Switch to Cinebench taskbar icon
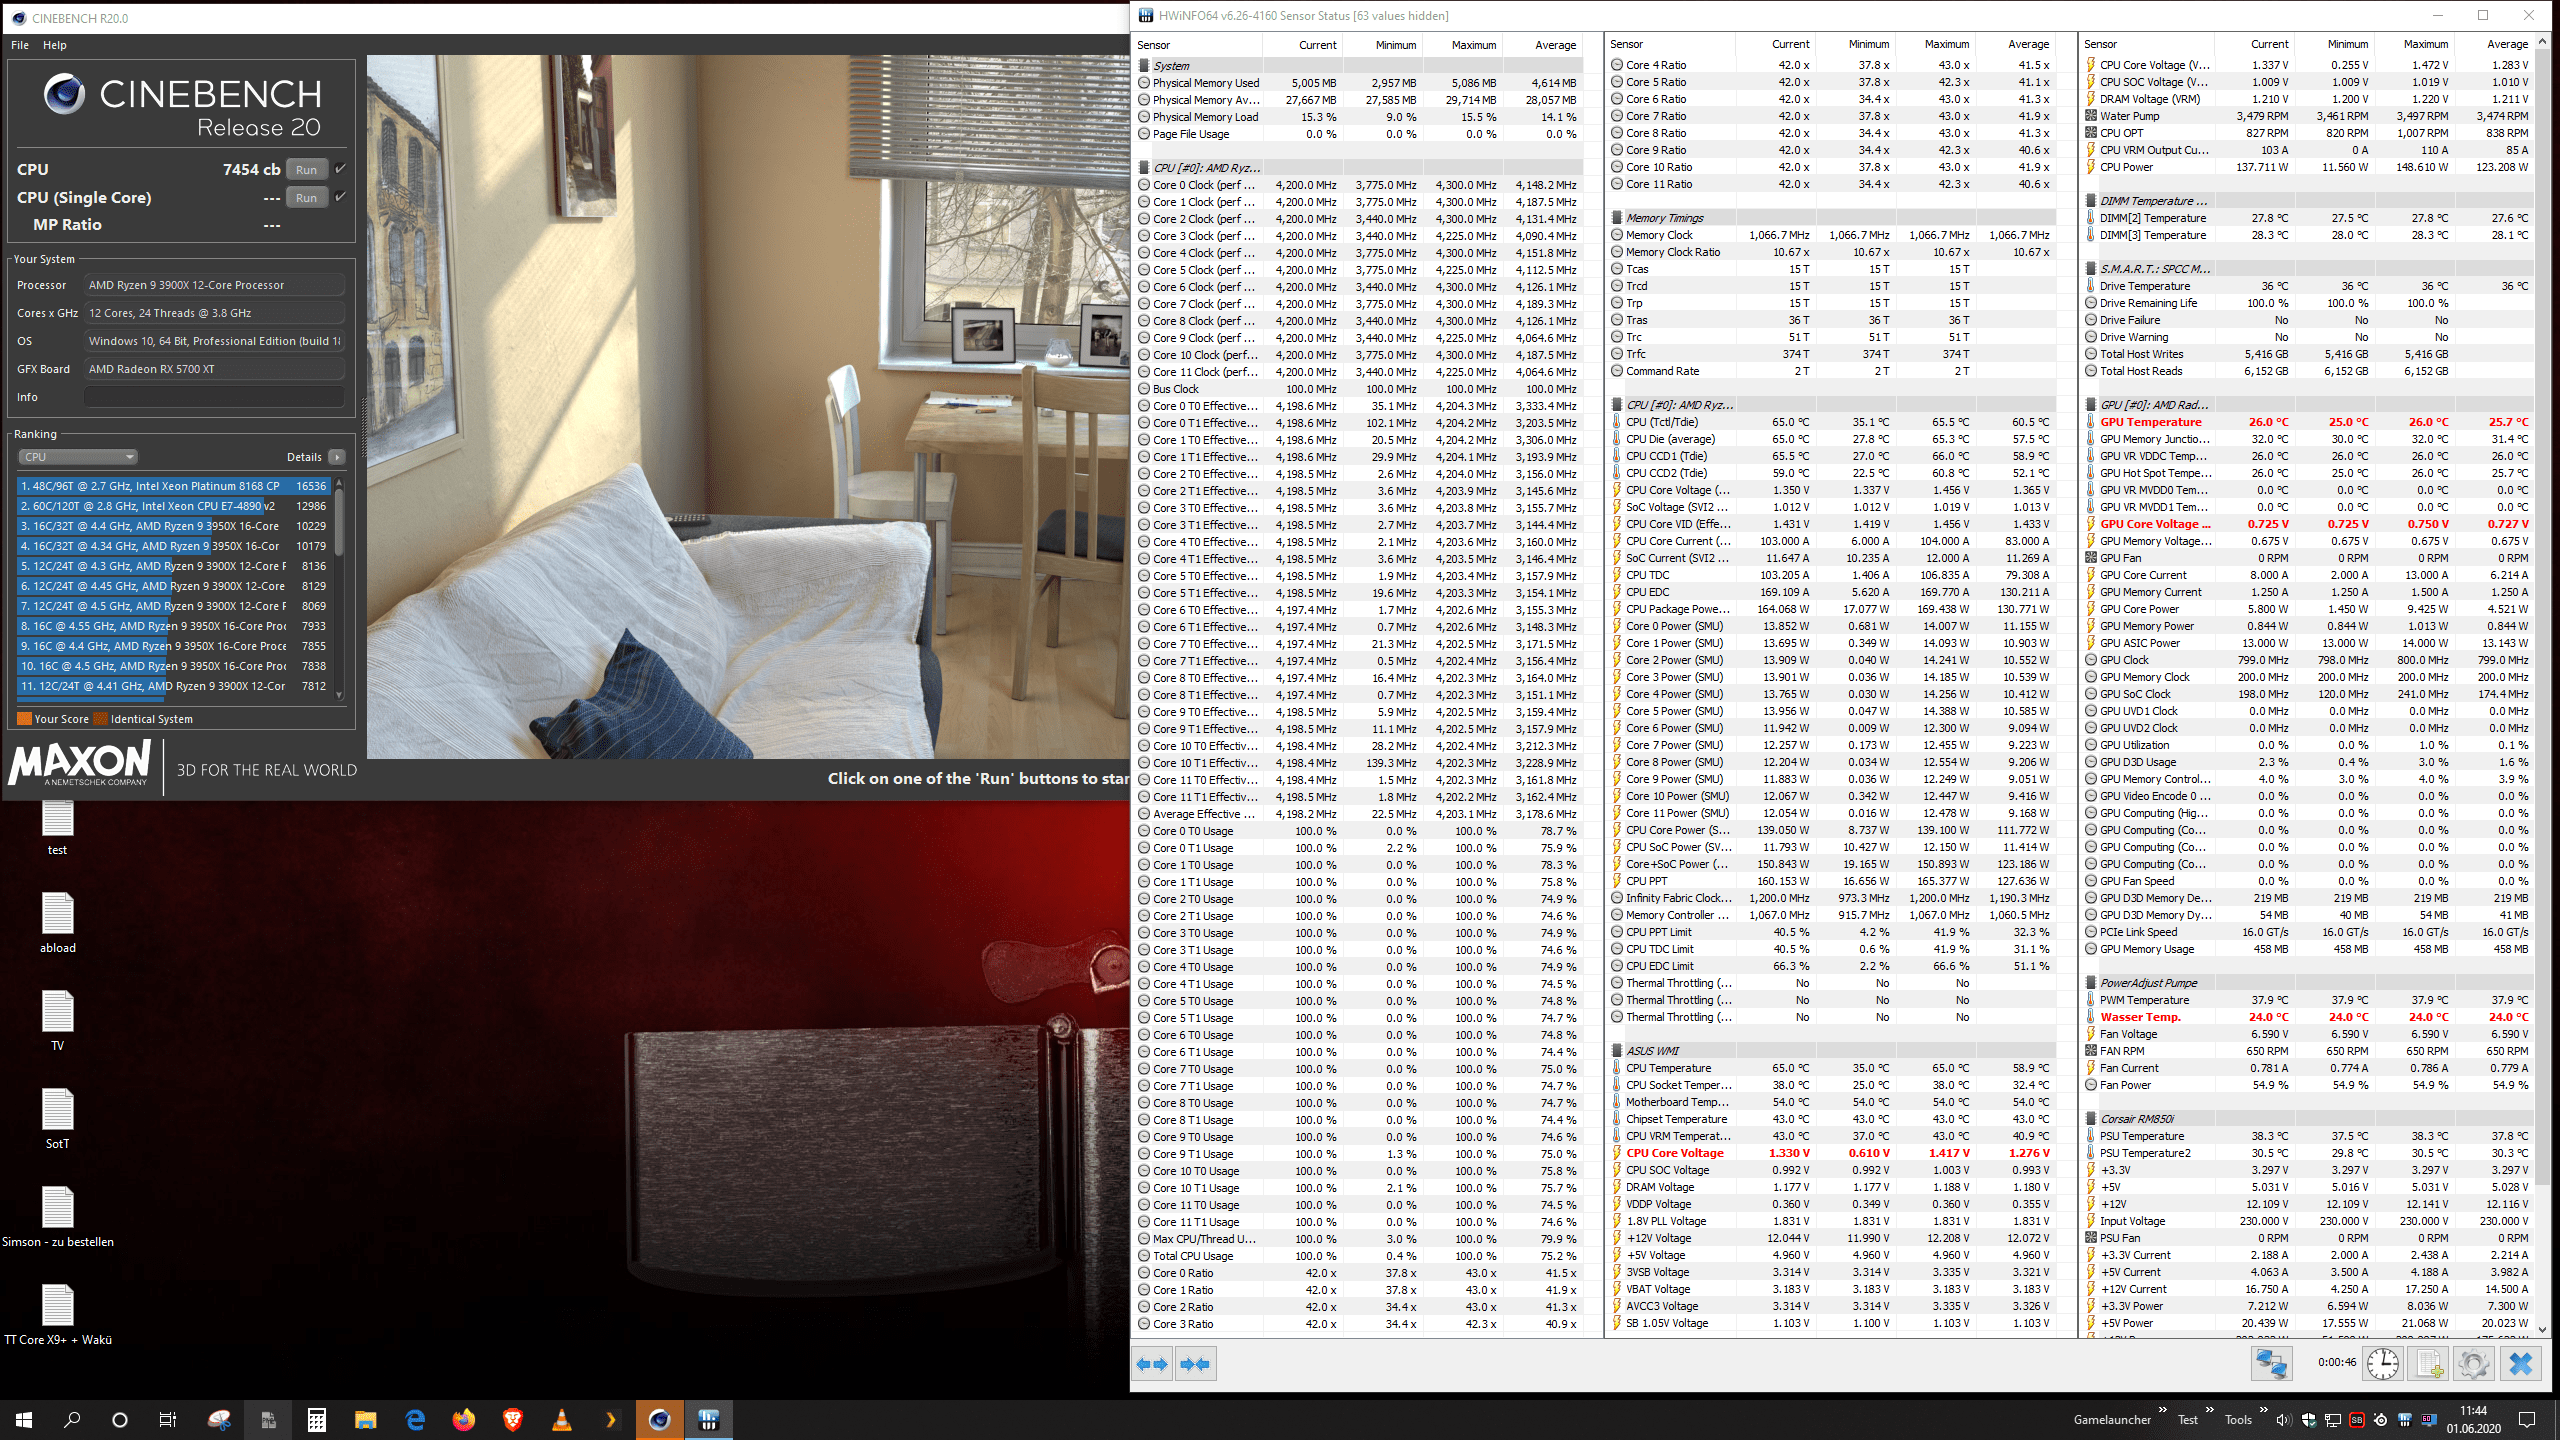Viewport: 2560px width, 1440px height. click(660, 1420)
